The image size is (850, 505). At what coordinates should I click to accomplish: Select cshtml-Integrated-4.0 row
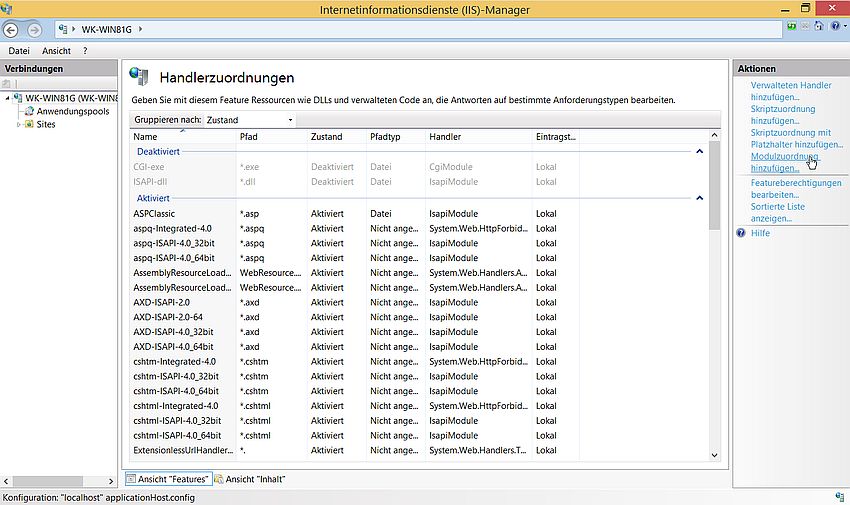pyautogui.click(x=355, y=406)
